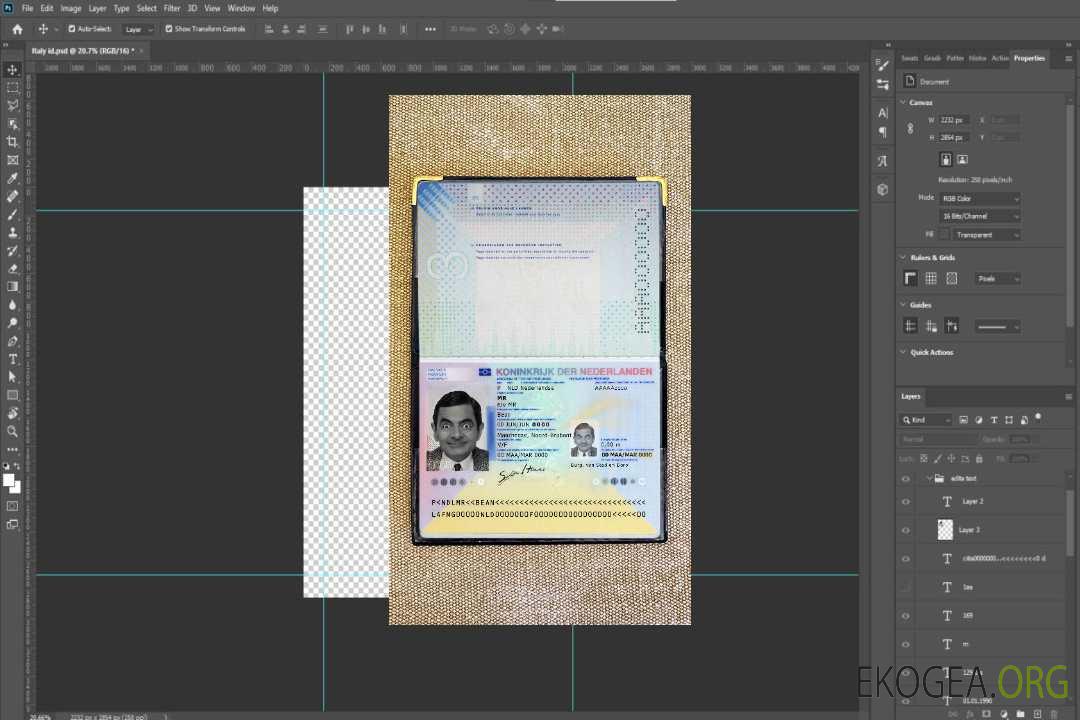
Task: Collapse the Canvas section
Action: [x=903, y=103]
